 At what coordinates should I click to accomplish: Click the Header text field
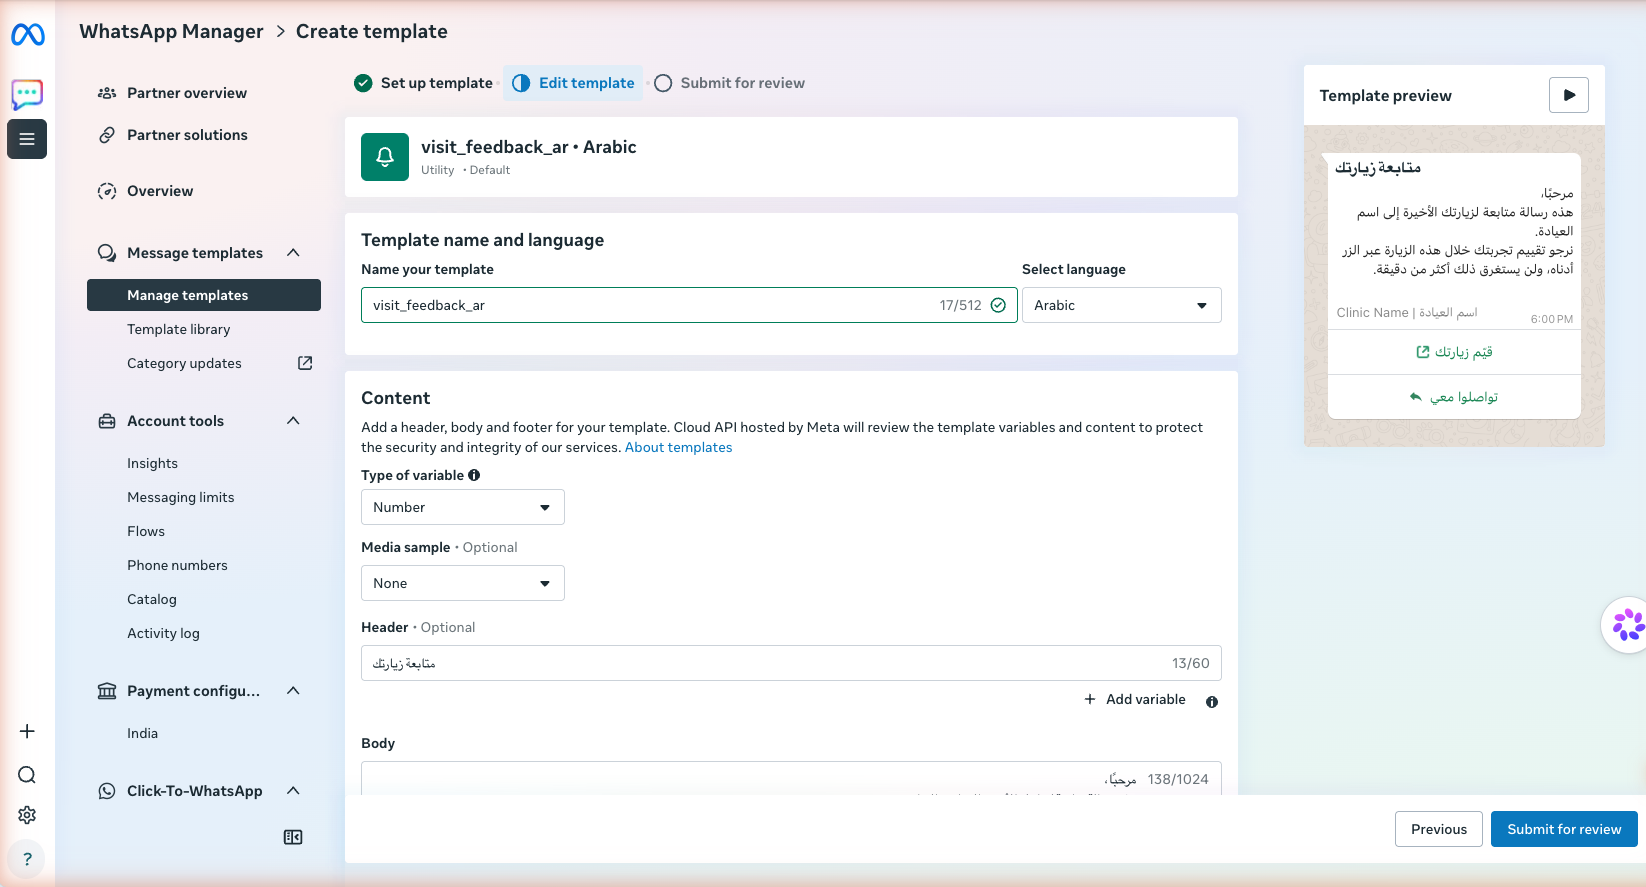[791, 663]
